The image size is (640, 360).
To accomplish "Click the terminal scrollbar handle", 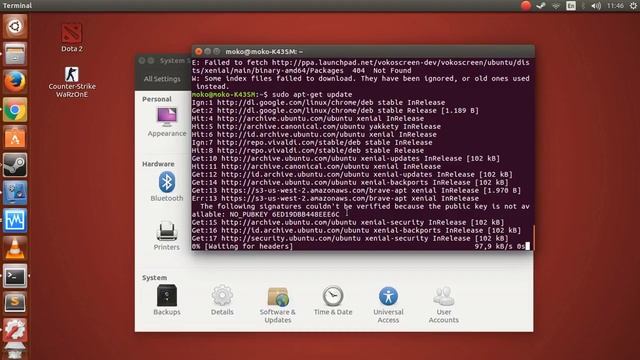I will coord(533,237).
